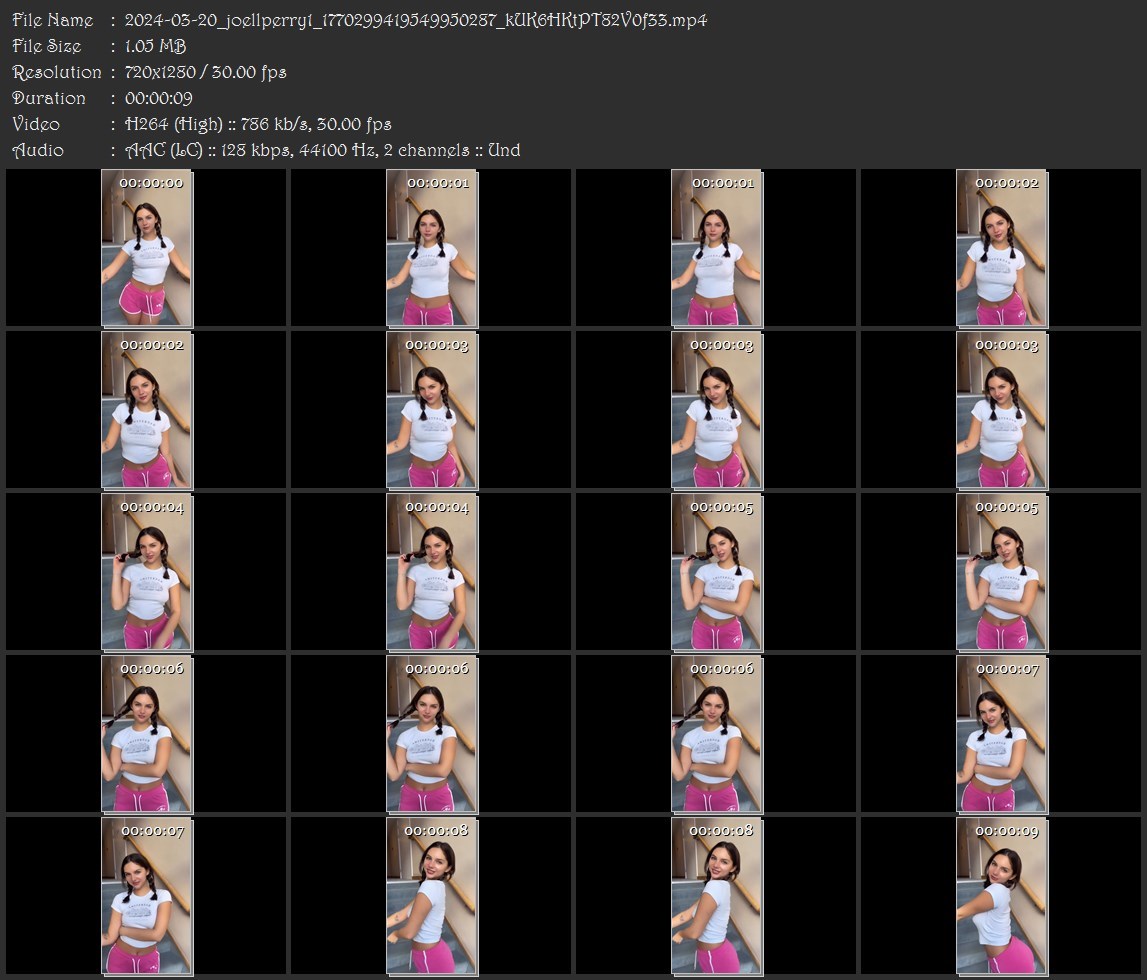Pick the first thumbnail stamped 00:00:07
The height and width of the screenshot is (980, 1147).
pos(1001,734)
